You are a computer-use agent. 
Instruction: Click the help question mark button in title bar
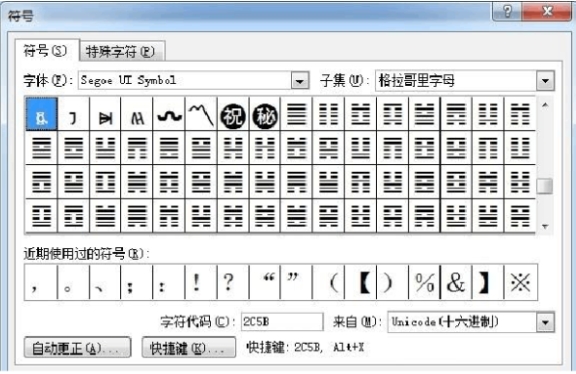pos(507,12)
